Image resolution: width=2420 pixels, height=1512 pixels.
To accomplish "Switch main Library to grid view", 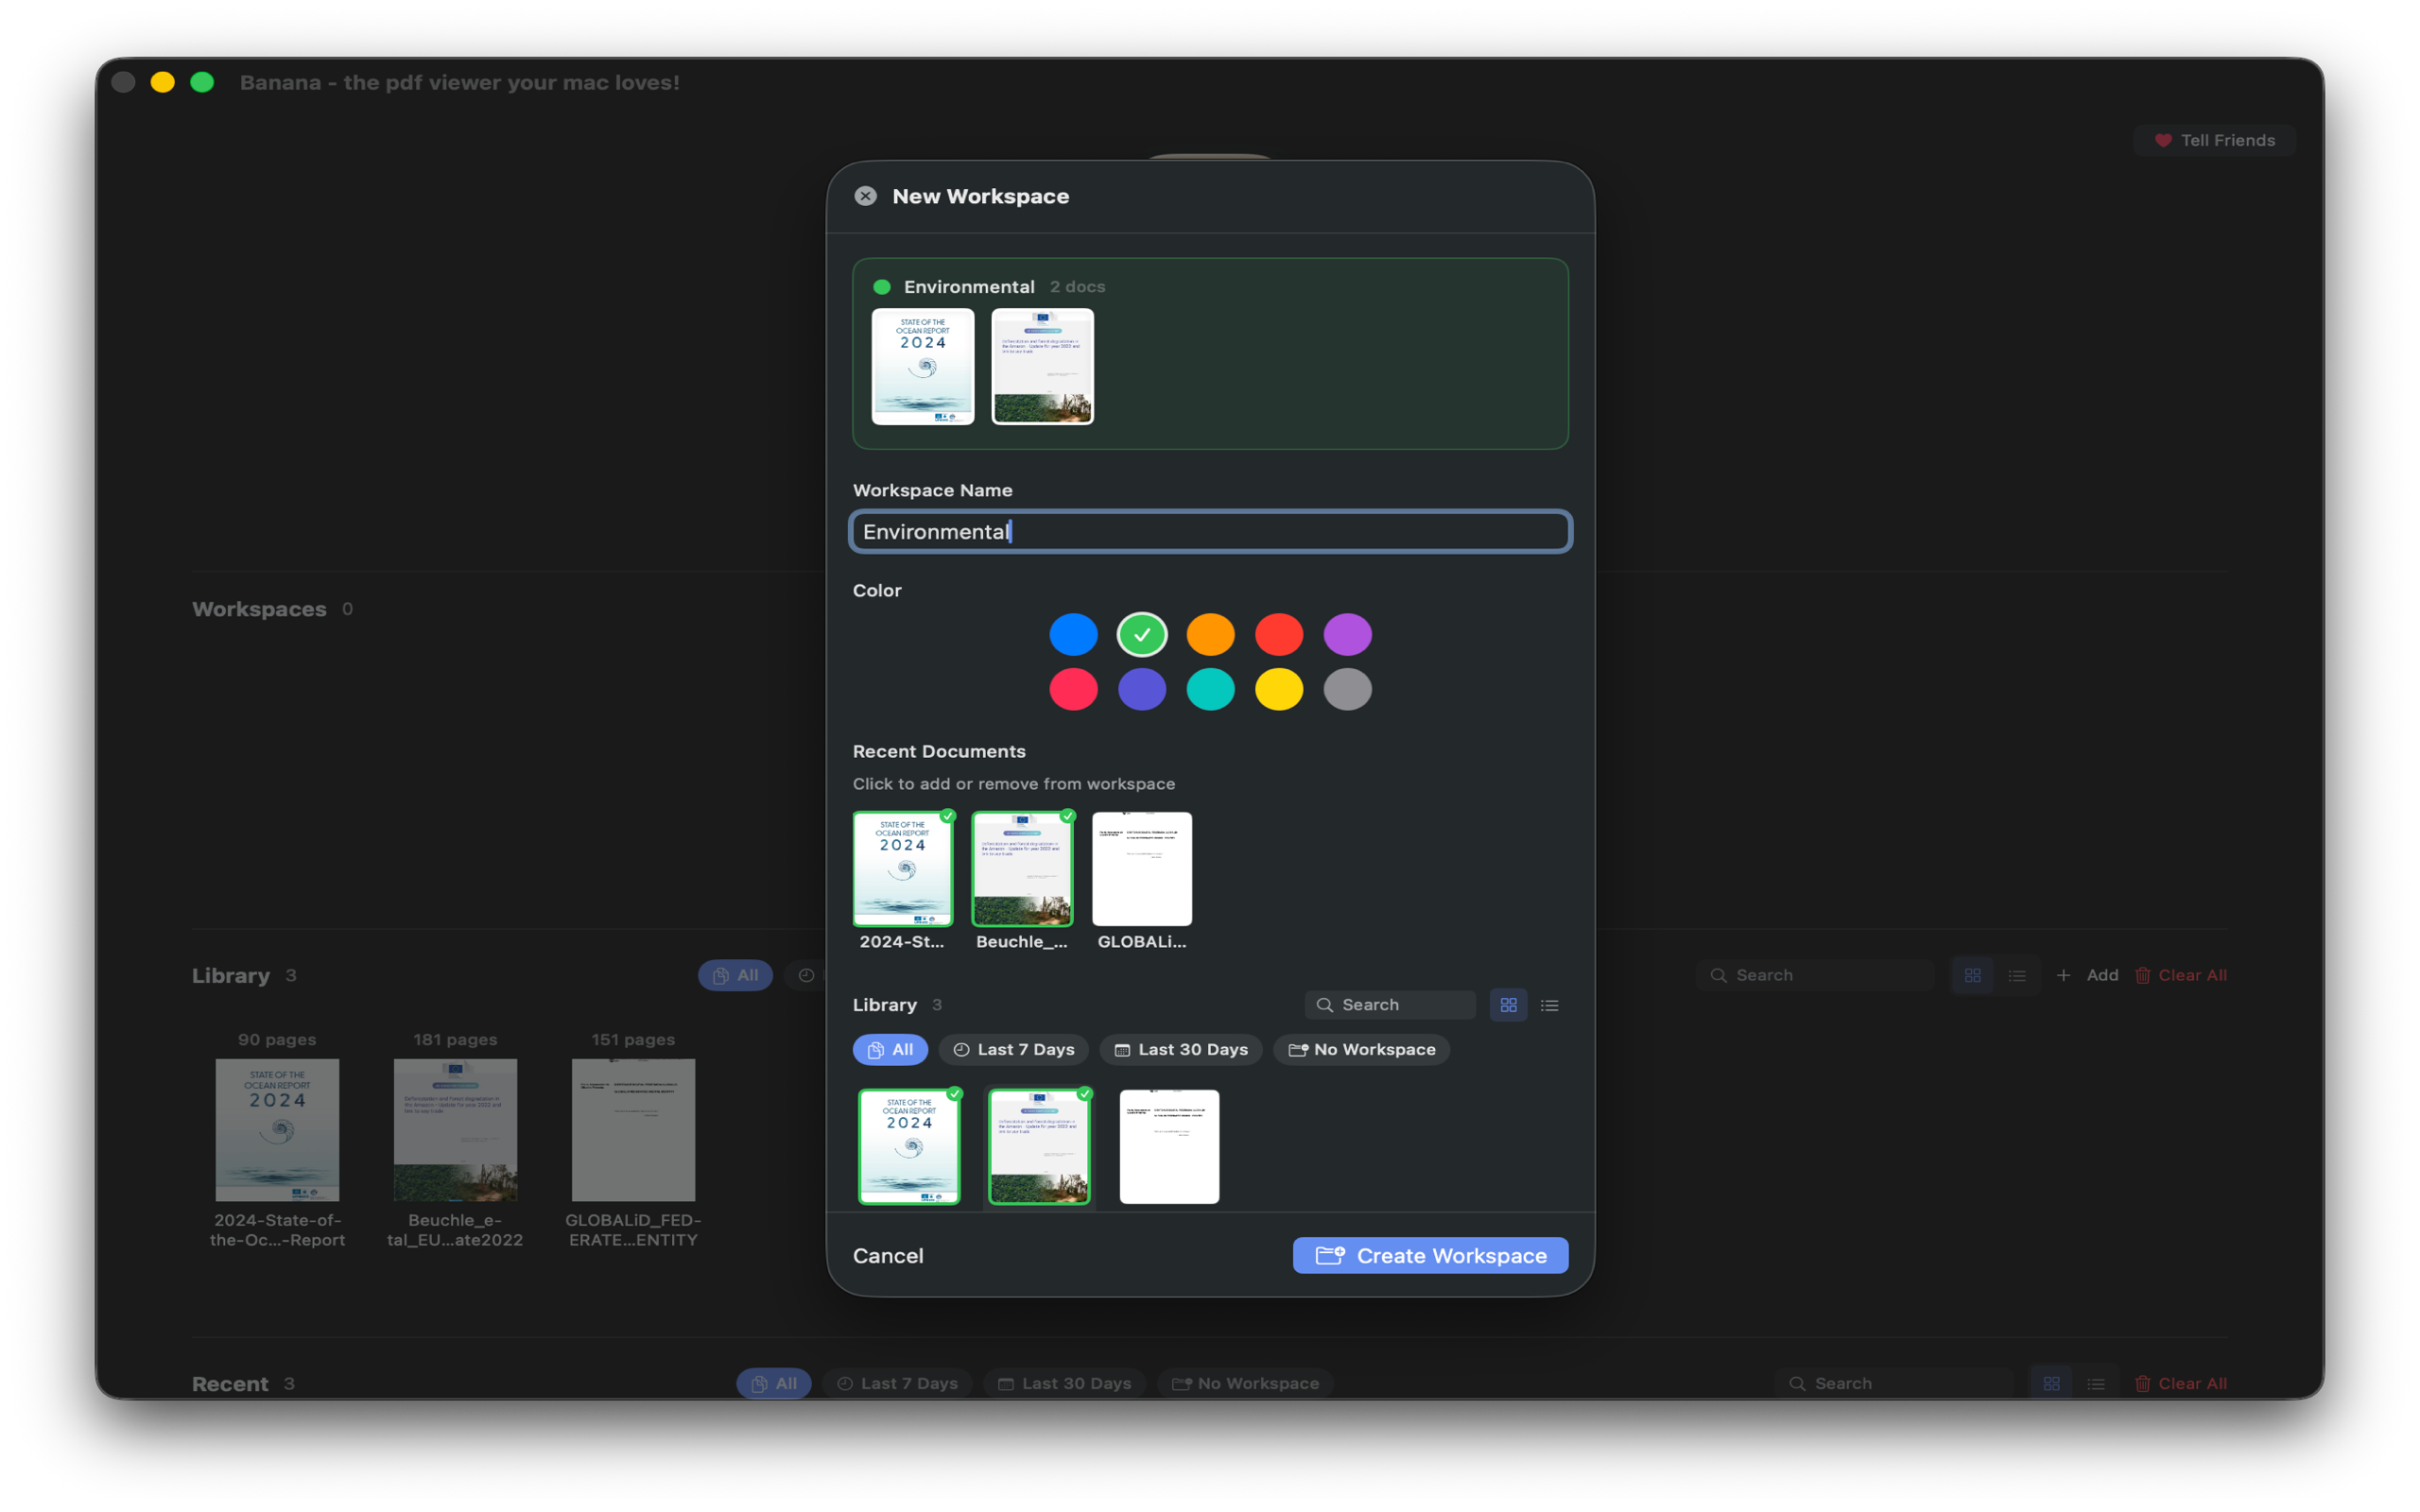I will (x=1972, y=975).
